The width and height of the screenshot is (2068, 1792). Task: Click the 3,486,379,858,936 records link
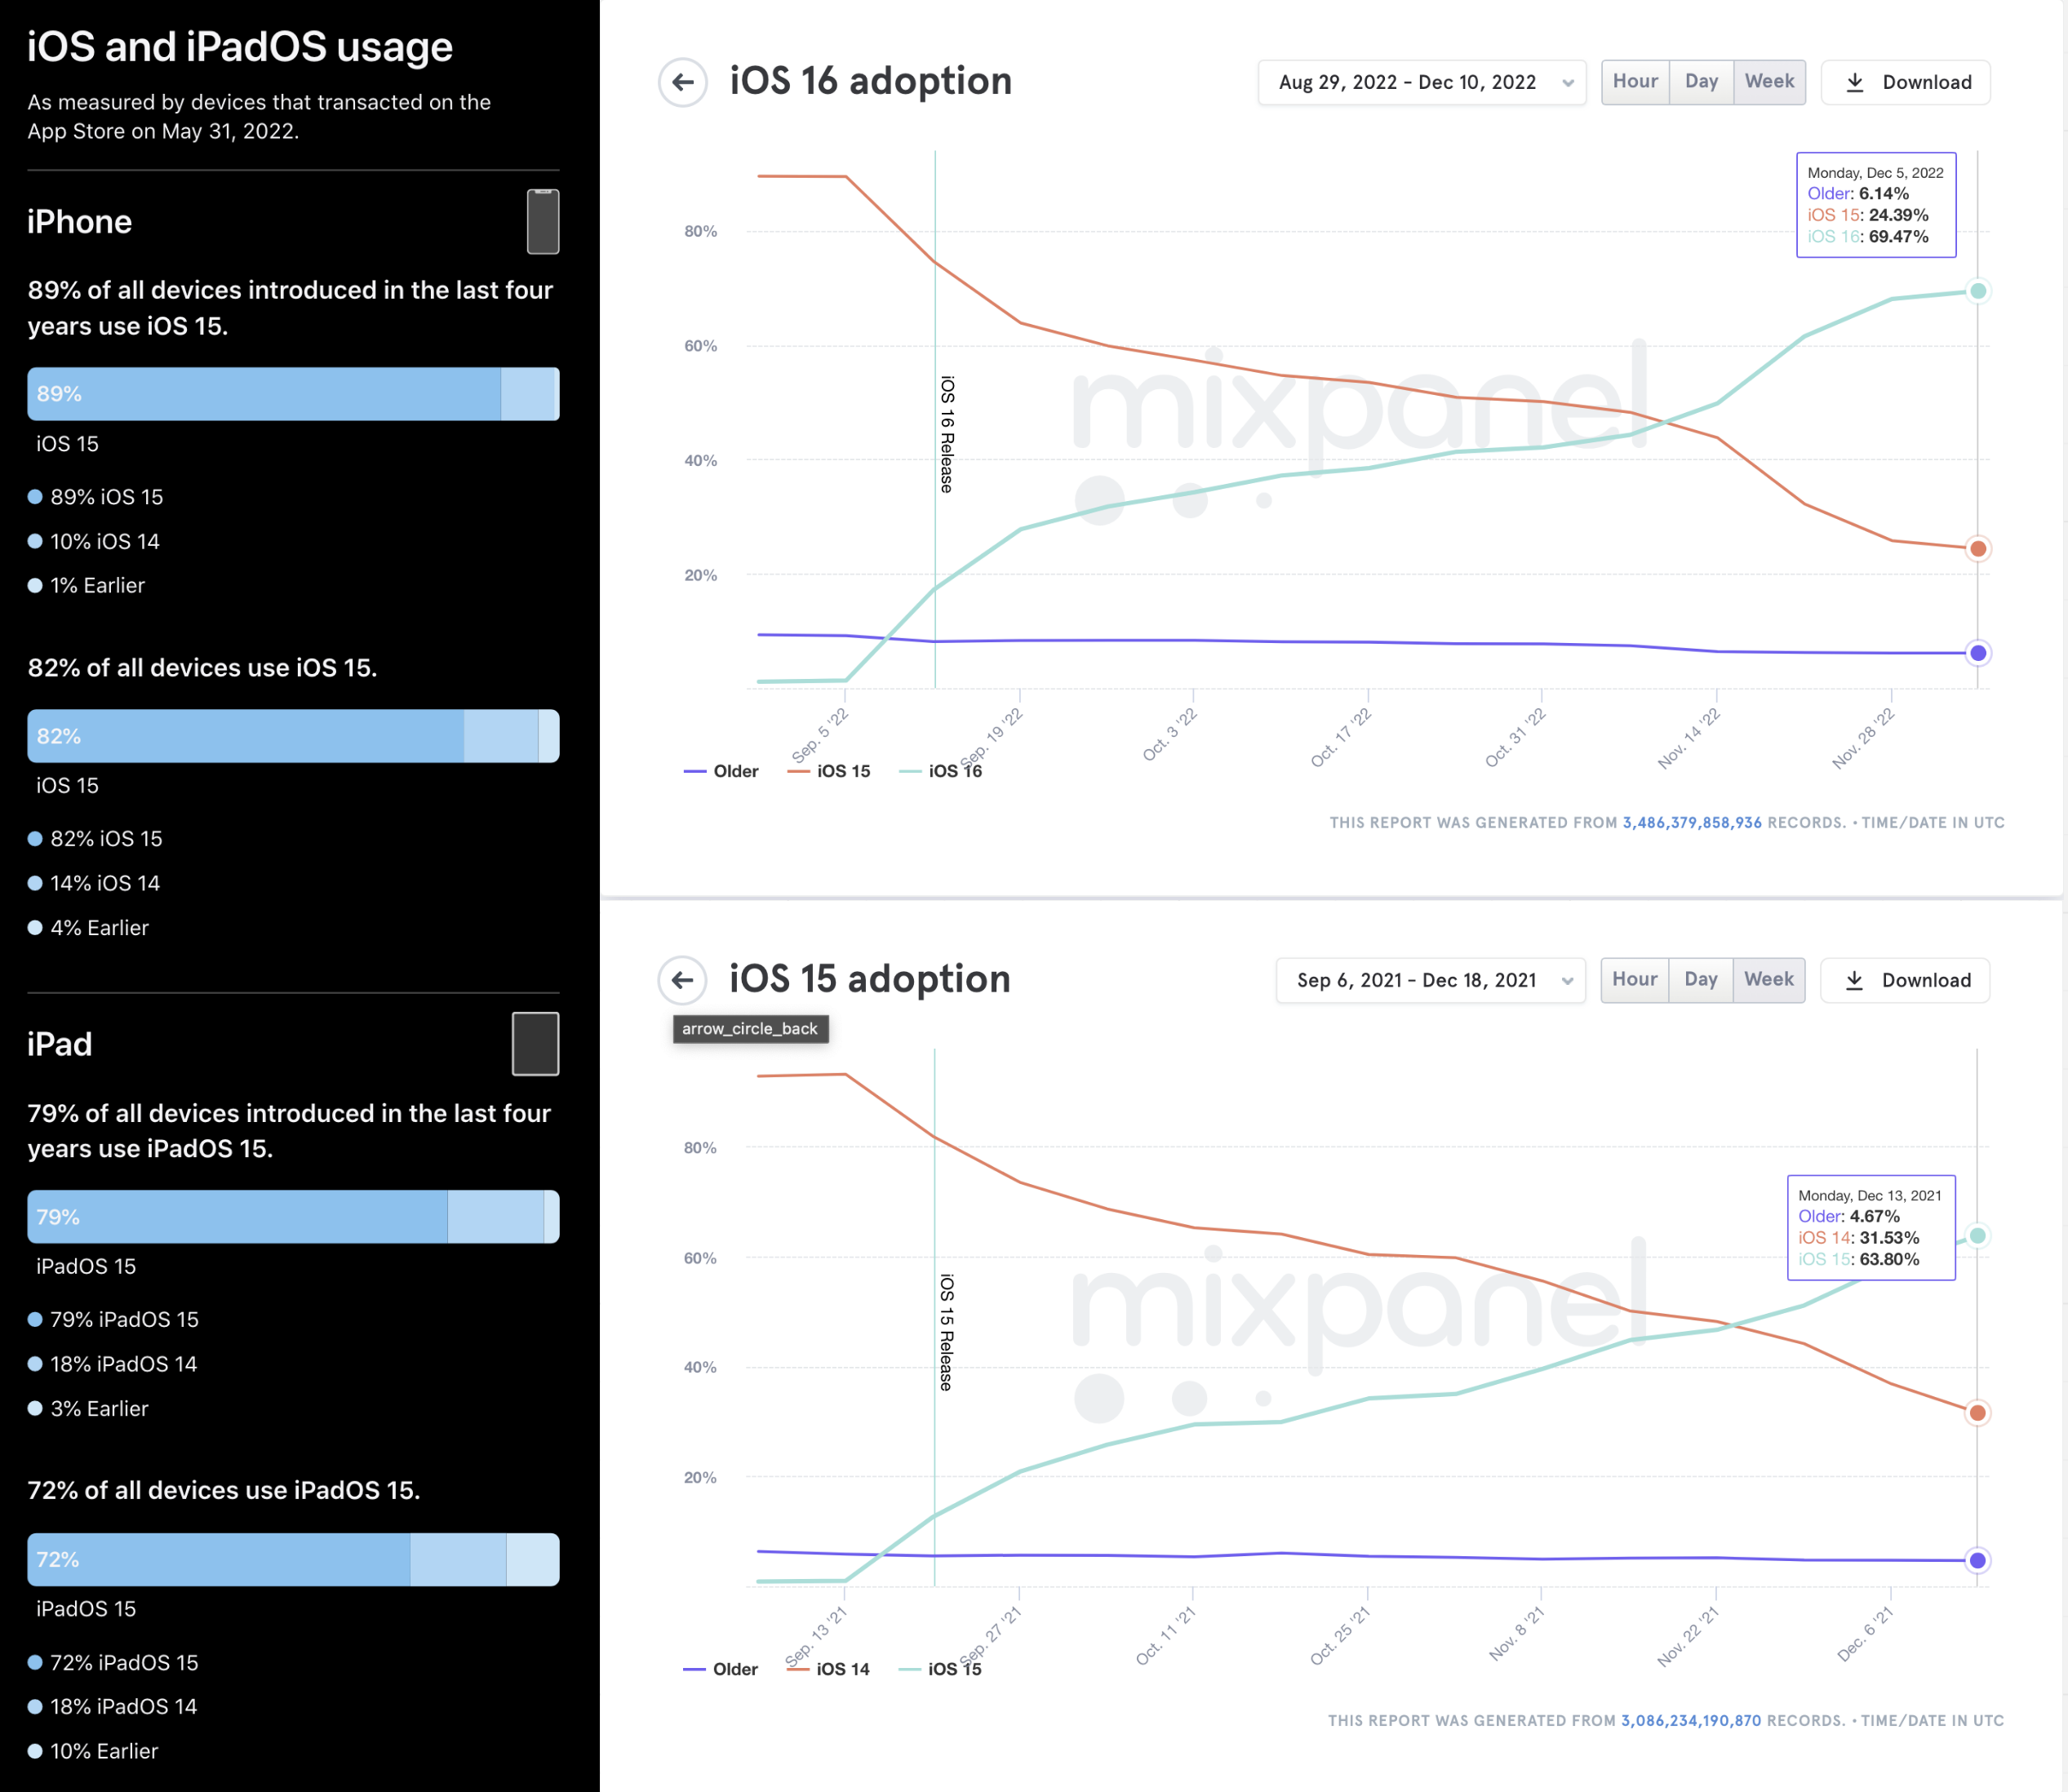1692,822
